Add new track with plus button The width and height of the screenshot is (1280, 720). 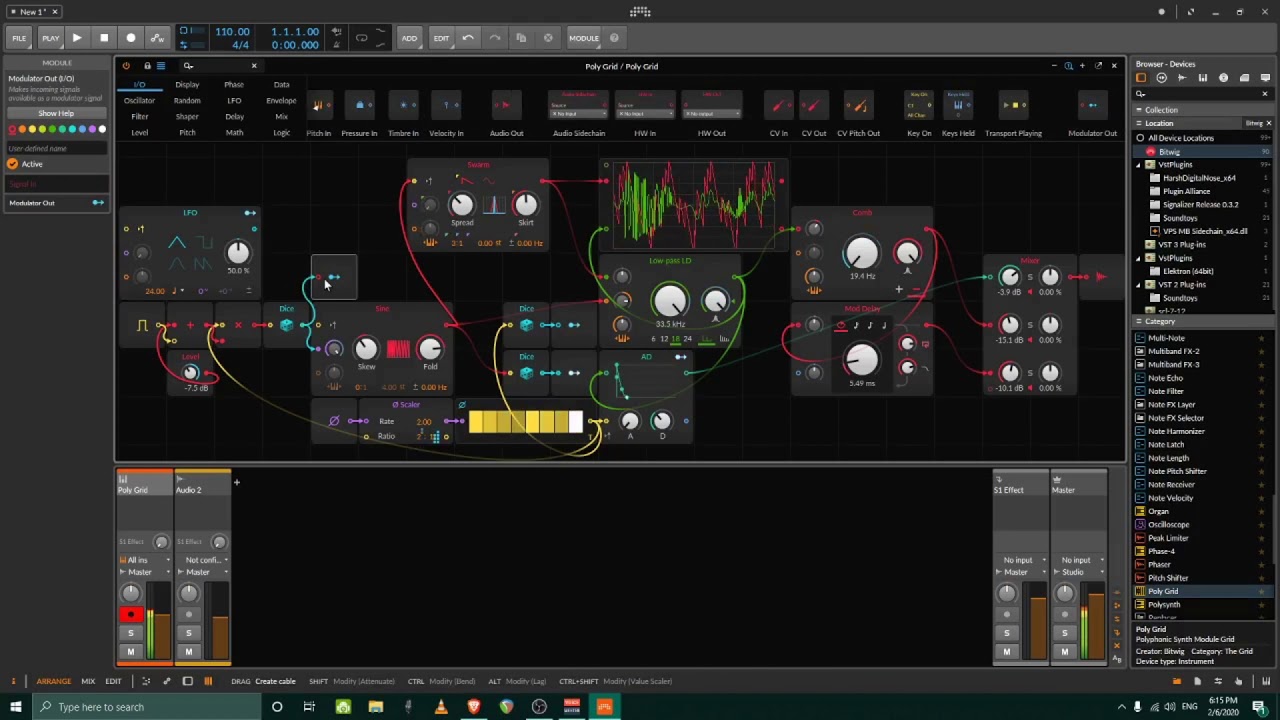click(x=237, y=483)
